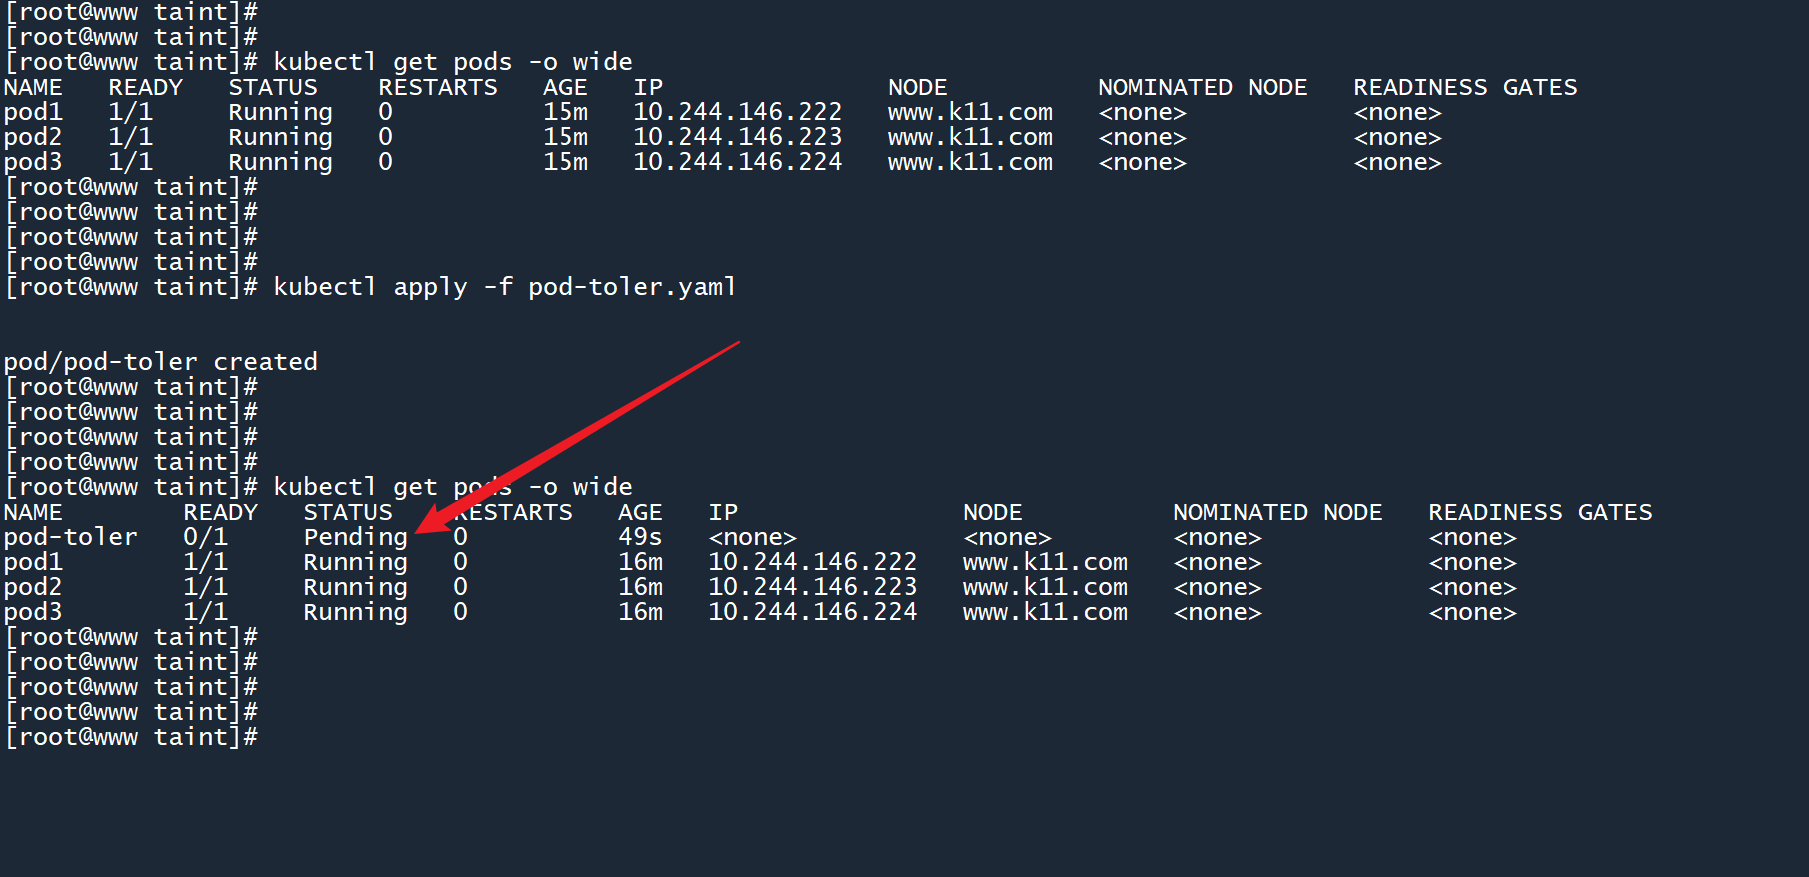1809x877 pixels.
Task: Click pod2 in the first pod listing
Action: pyautogui.click(x=33, y=137)
